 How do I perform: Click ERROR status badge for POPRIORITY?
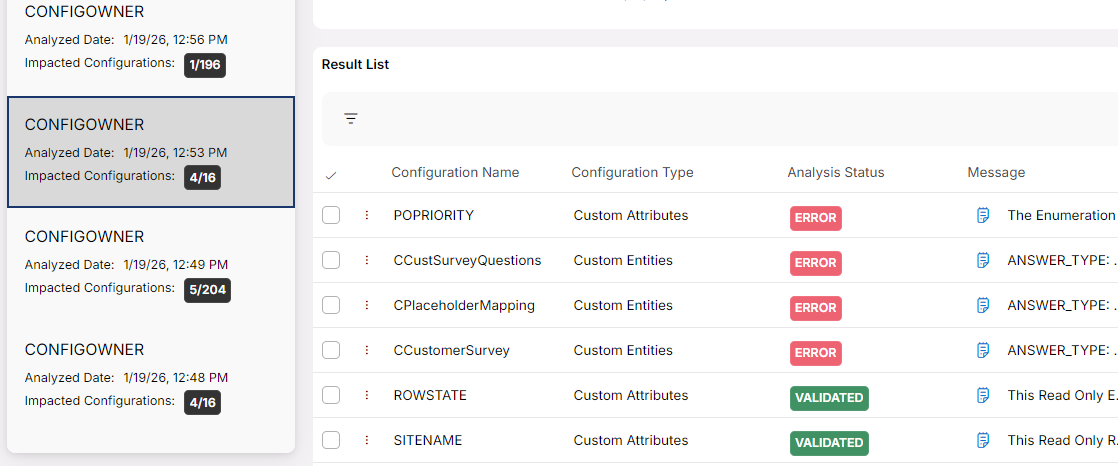pyautogui.click(x=816, y=218)
